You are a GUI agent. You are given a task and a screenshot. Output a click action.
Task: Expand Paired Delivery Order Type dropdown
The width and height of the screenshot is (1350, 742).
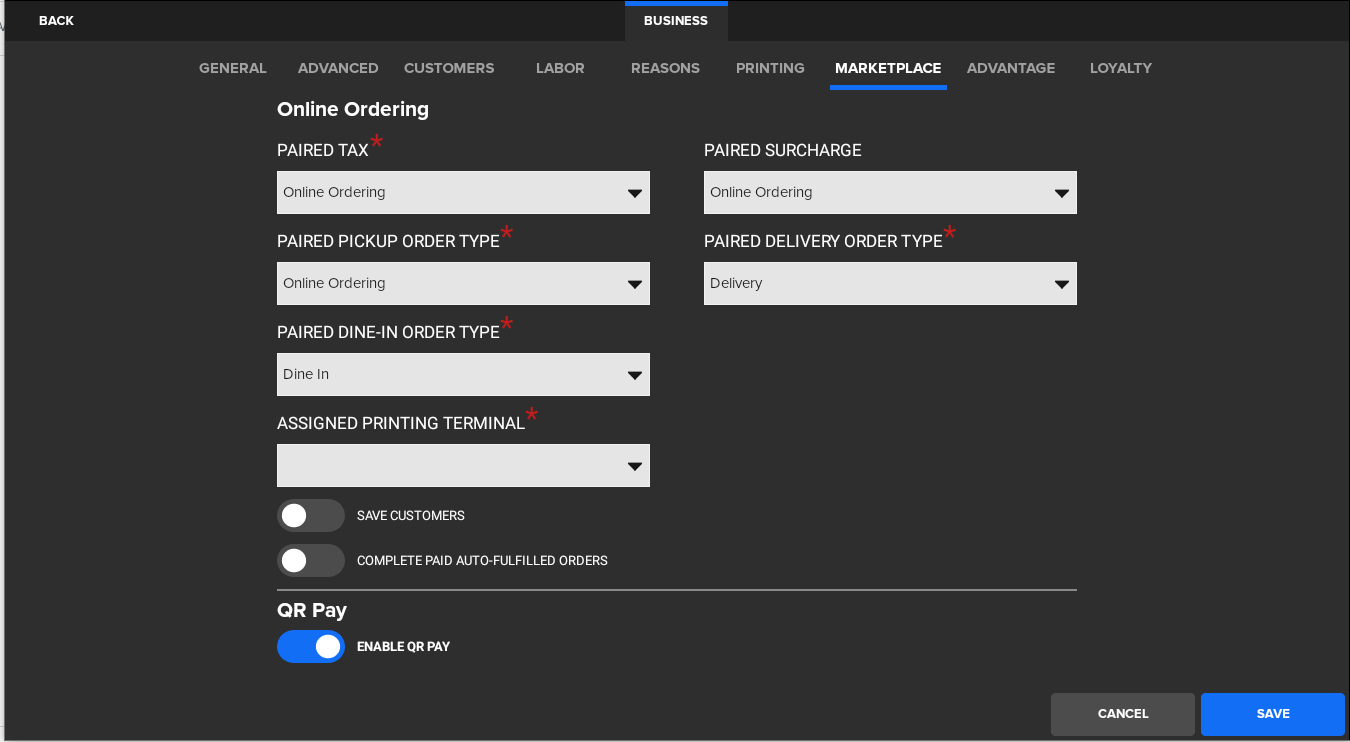890,283
